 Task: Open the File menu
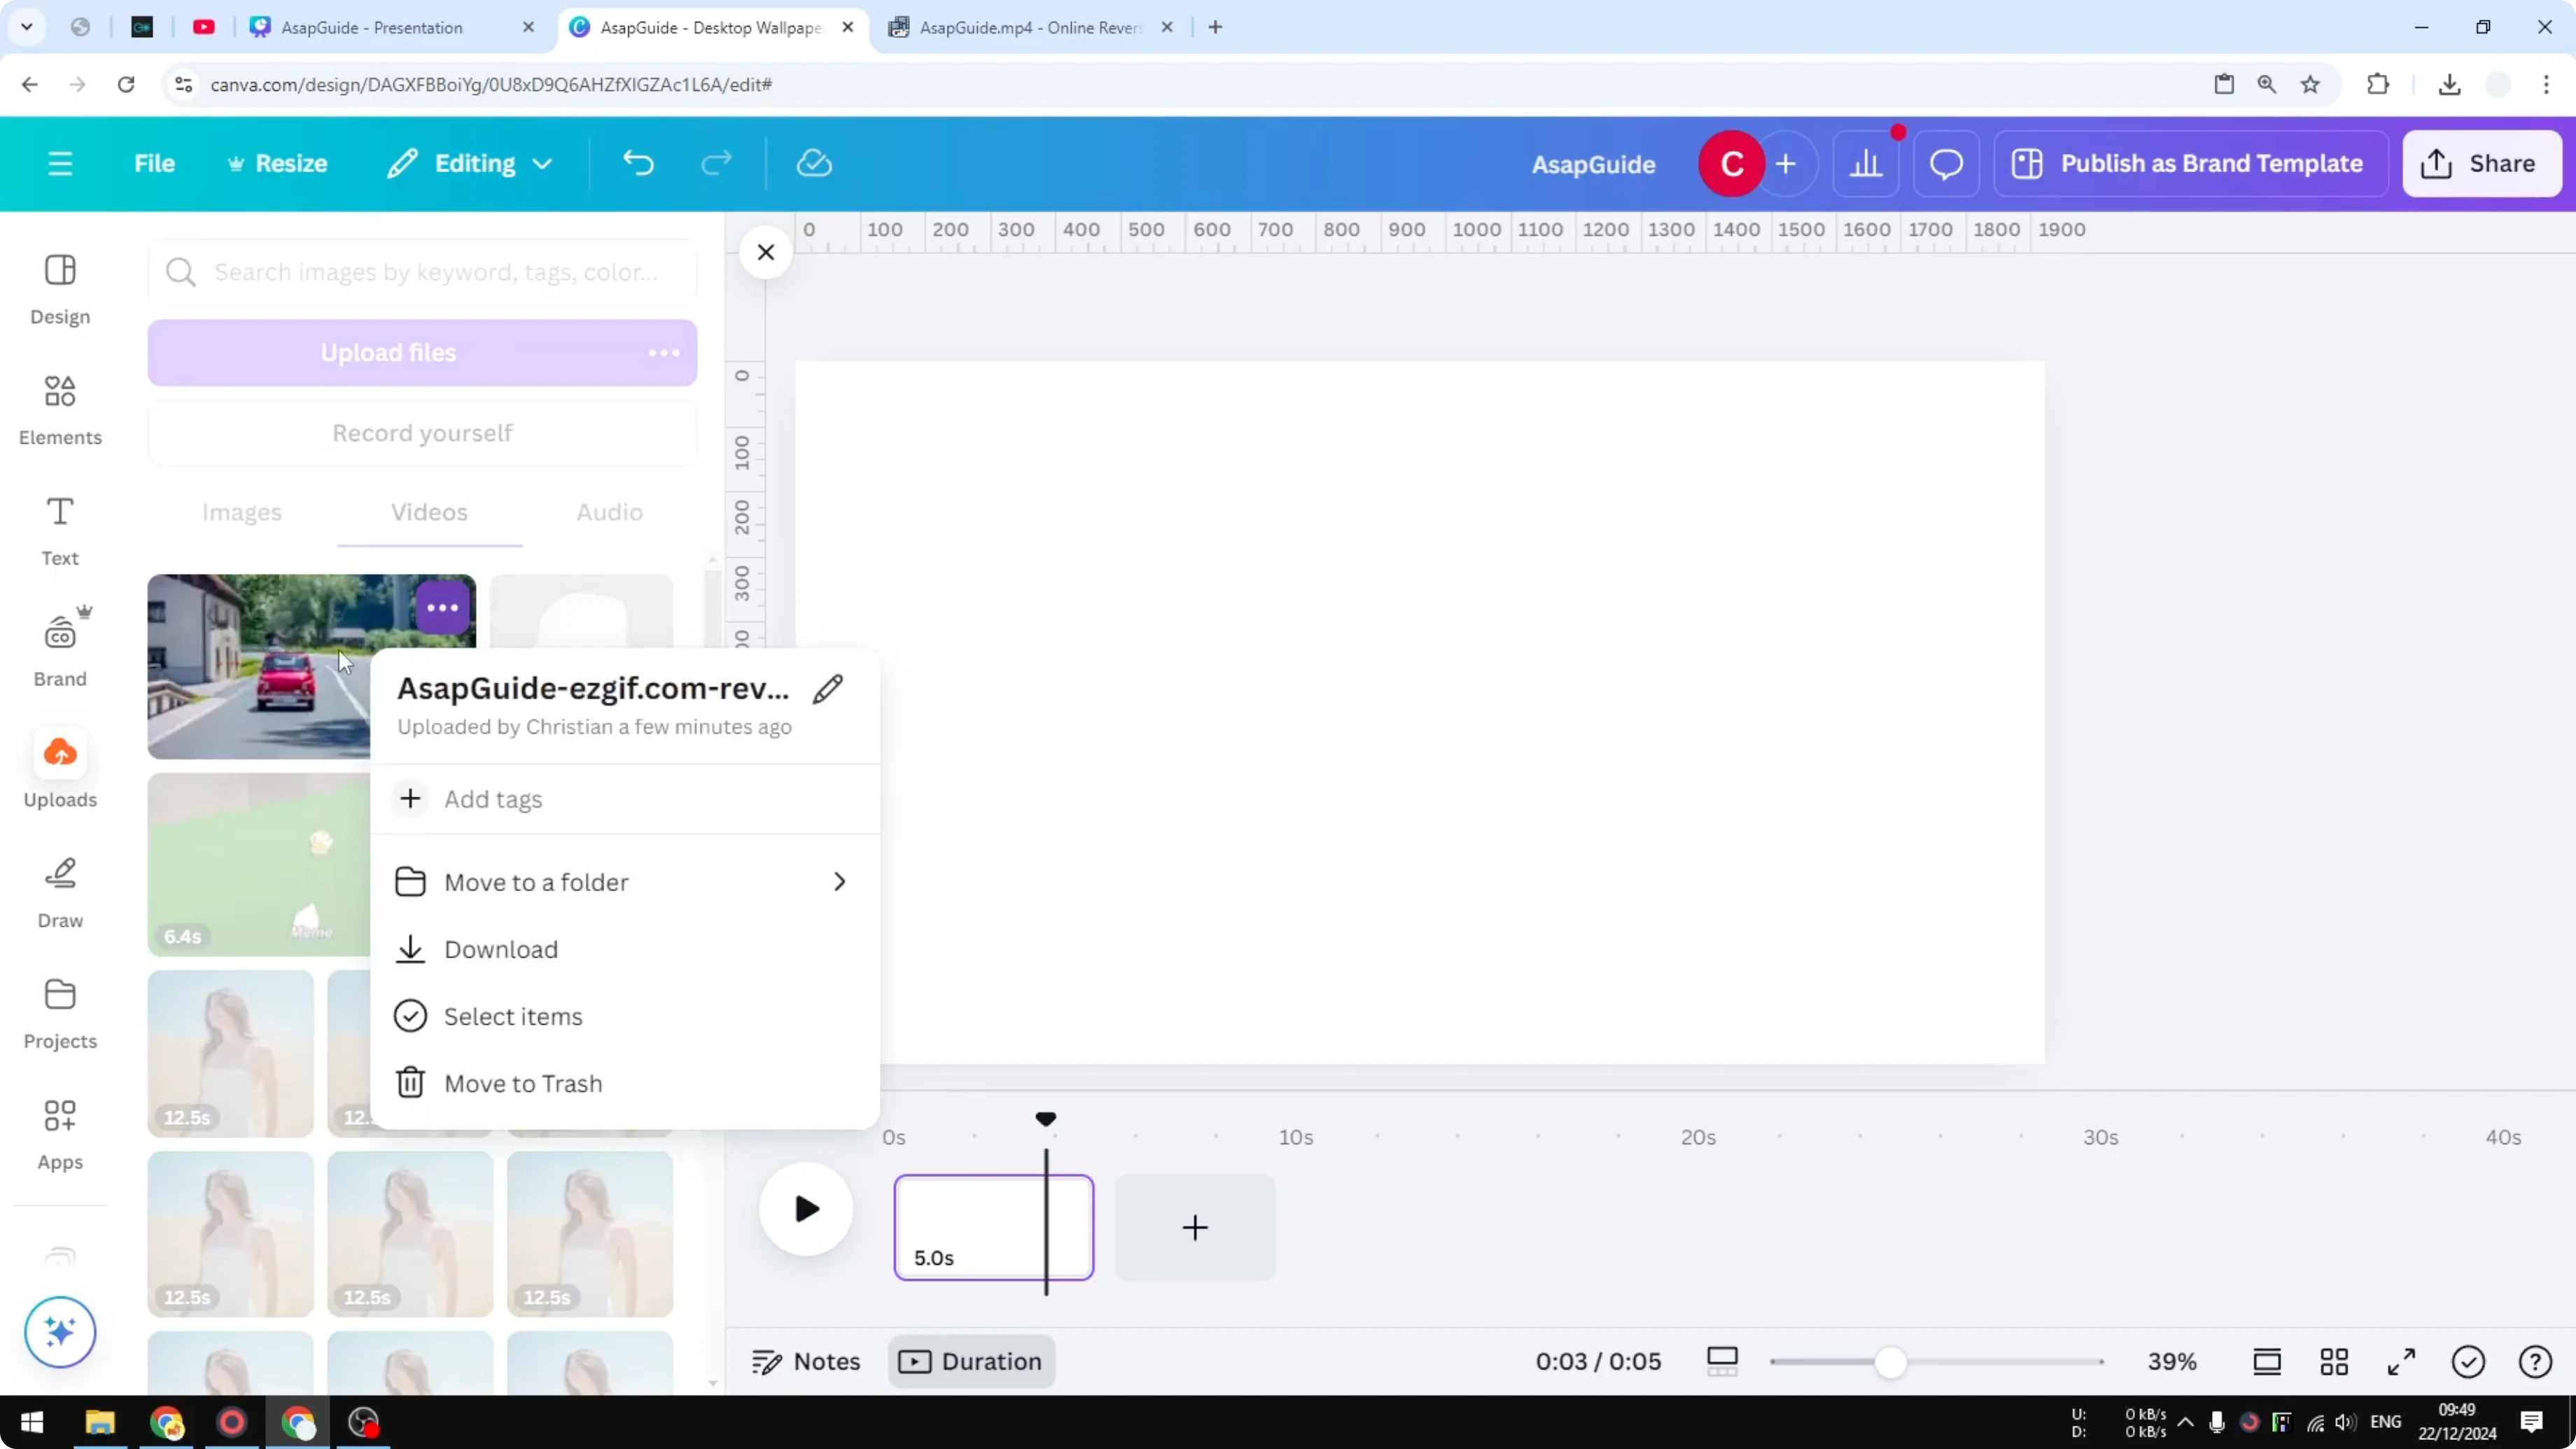coord(154,163)
